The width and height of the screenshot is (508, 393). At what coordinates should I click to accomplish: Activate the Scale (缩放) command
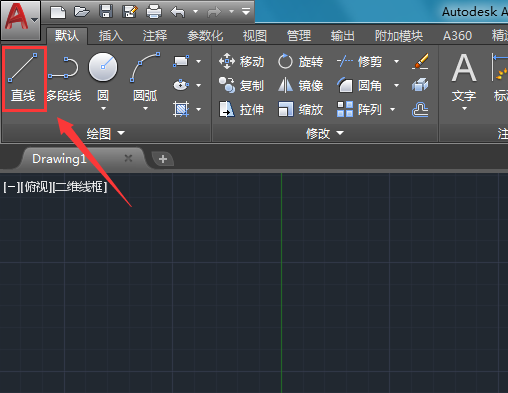click(301, 109)
